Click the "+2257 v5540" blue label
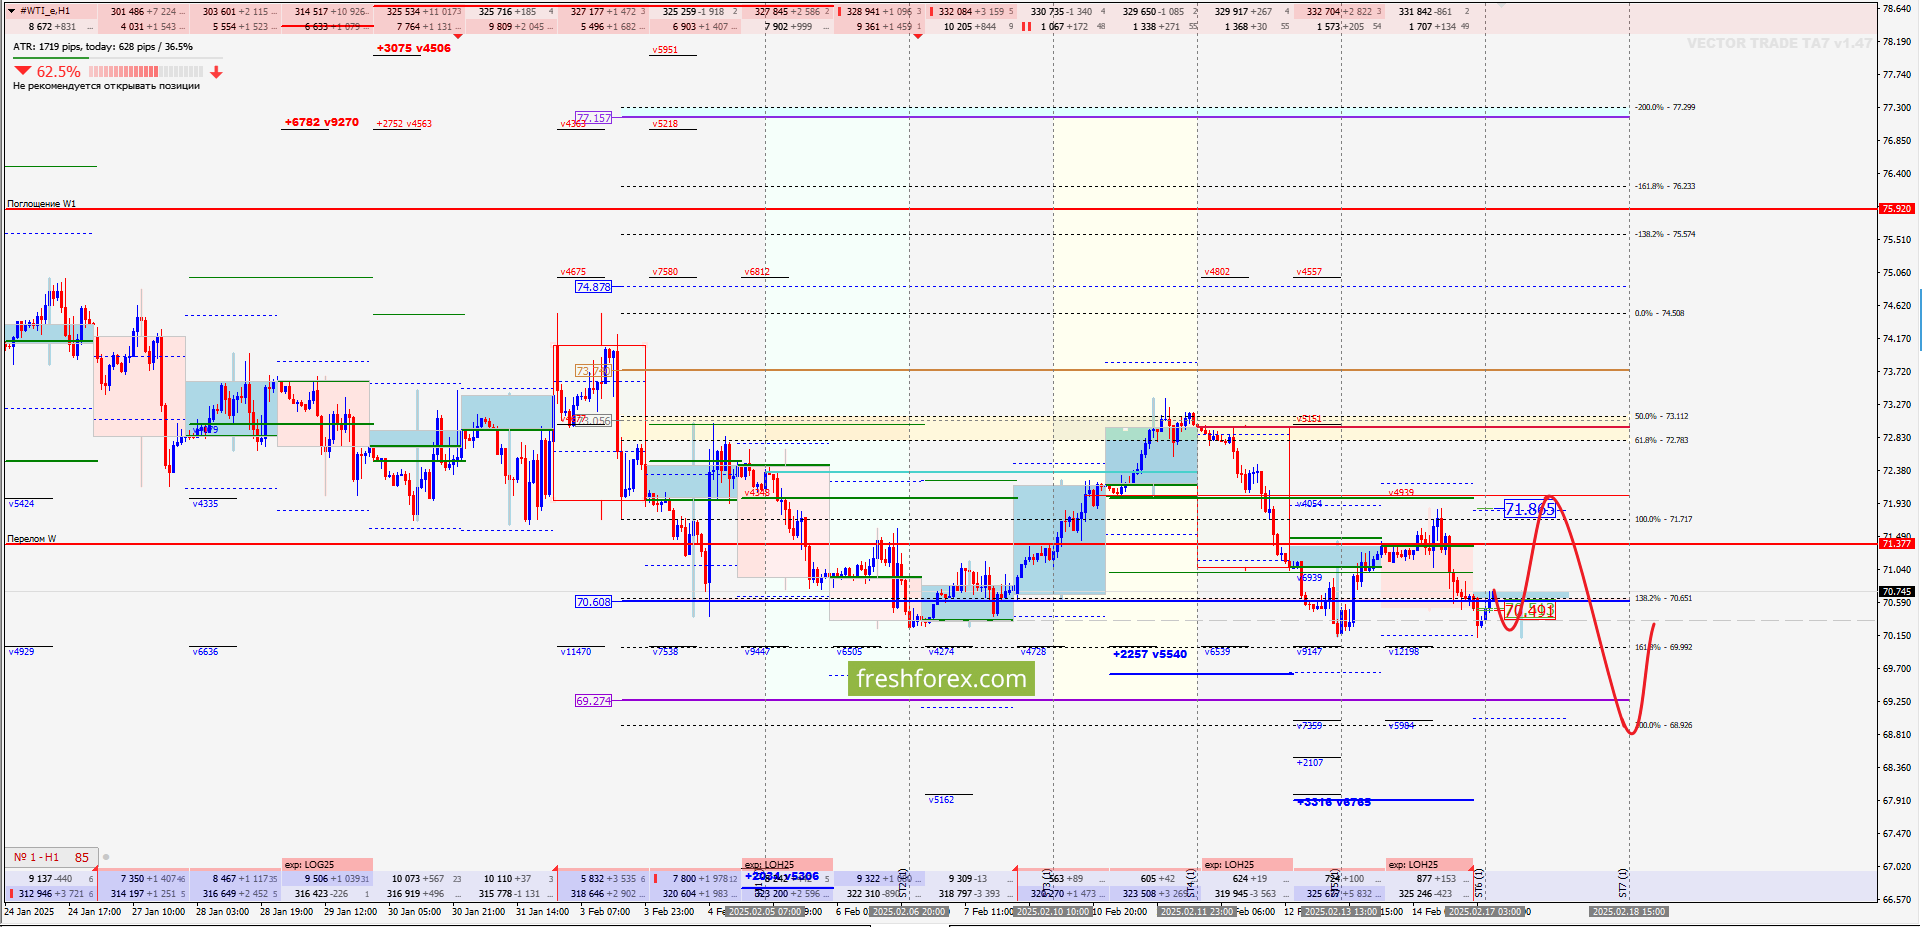The height and width of the screenshot is (927, 1922). pos(1150,654)
